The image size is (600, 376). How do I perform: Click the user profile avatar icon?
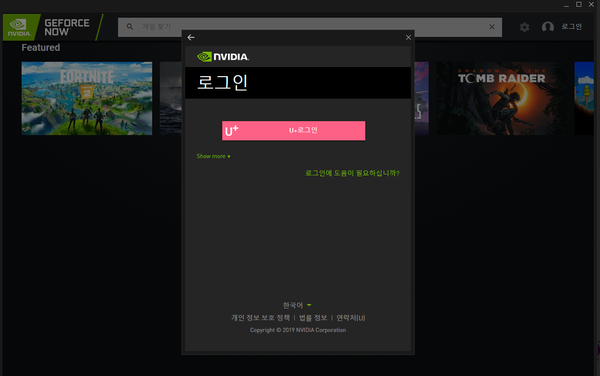548,27
